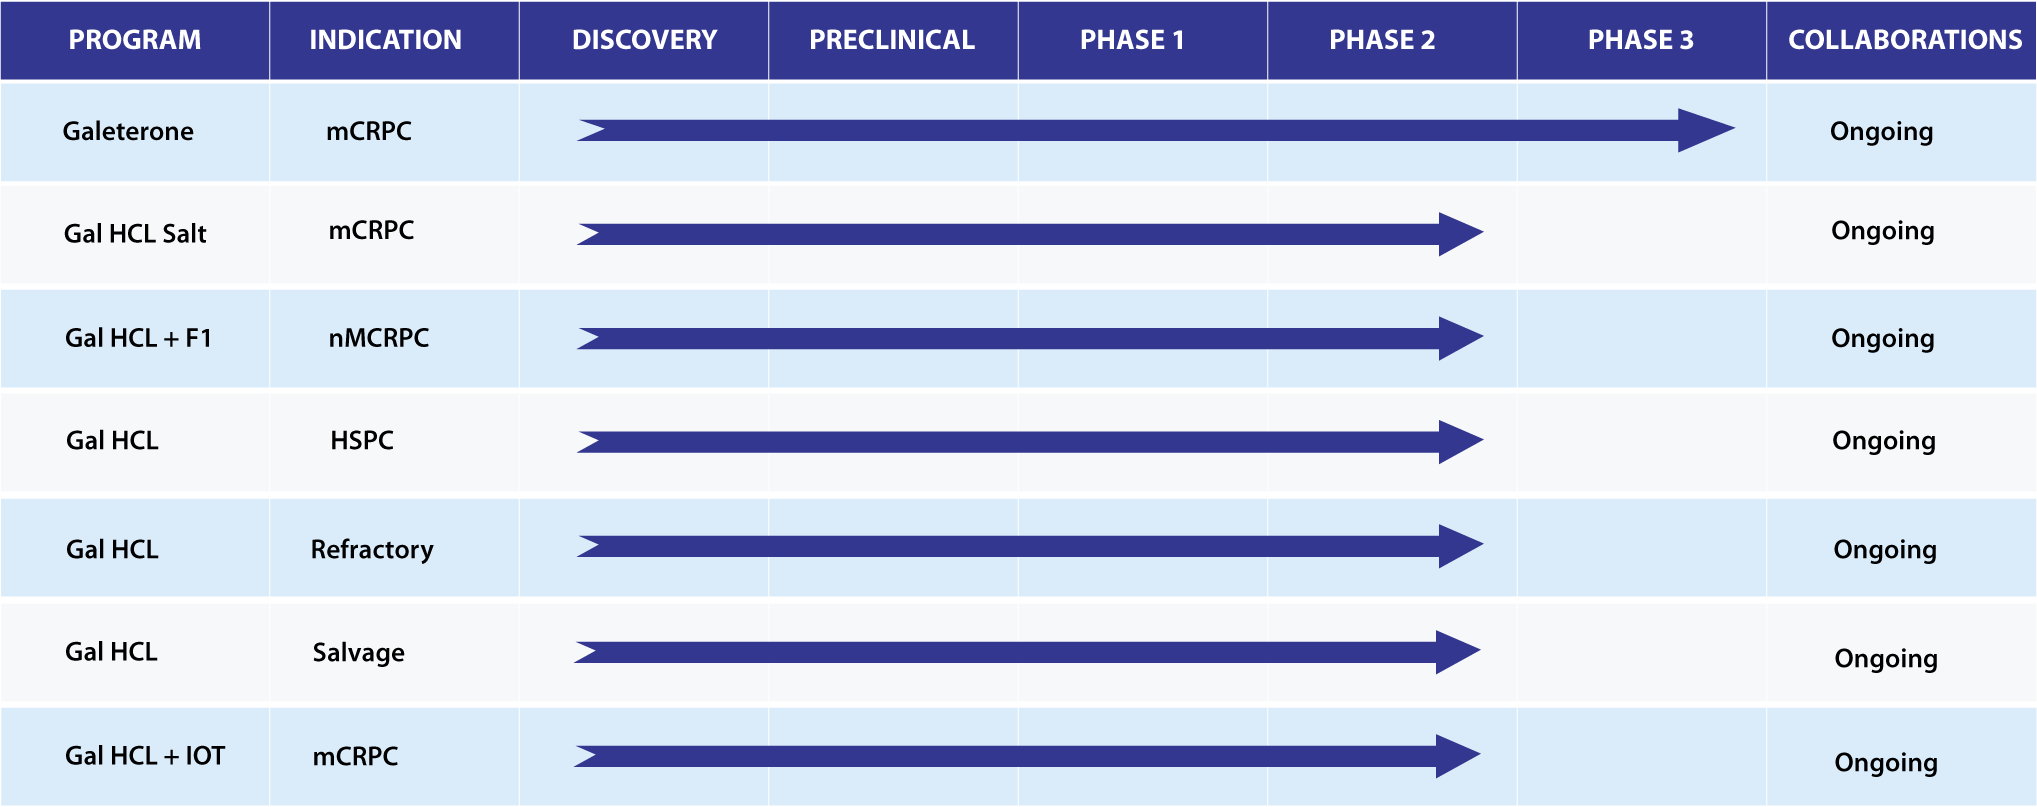Select the Gal HCL Salt program
The height and width of the screenshot is (807, 2037).
(135, 234)
